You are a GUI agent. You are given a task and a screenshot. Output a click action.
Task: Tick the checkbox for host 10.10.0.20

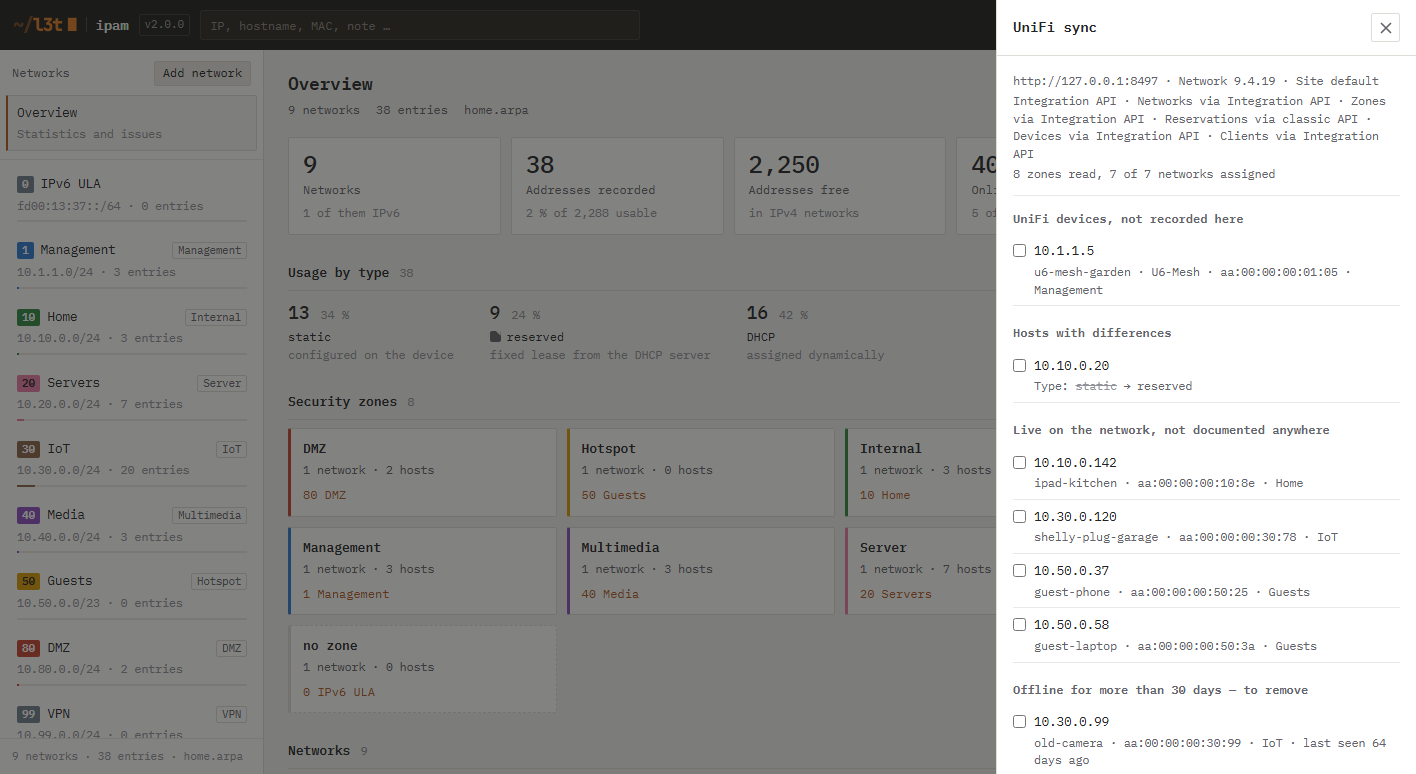1019,365
